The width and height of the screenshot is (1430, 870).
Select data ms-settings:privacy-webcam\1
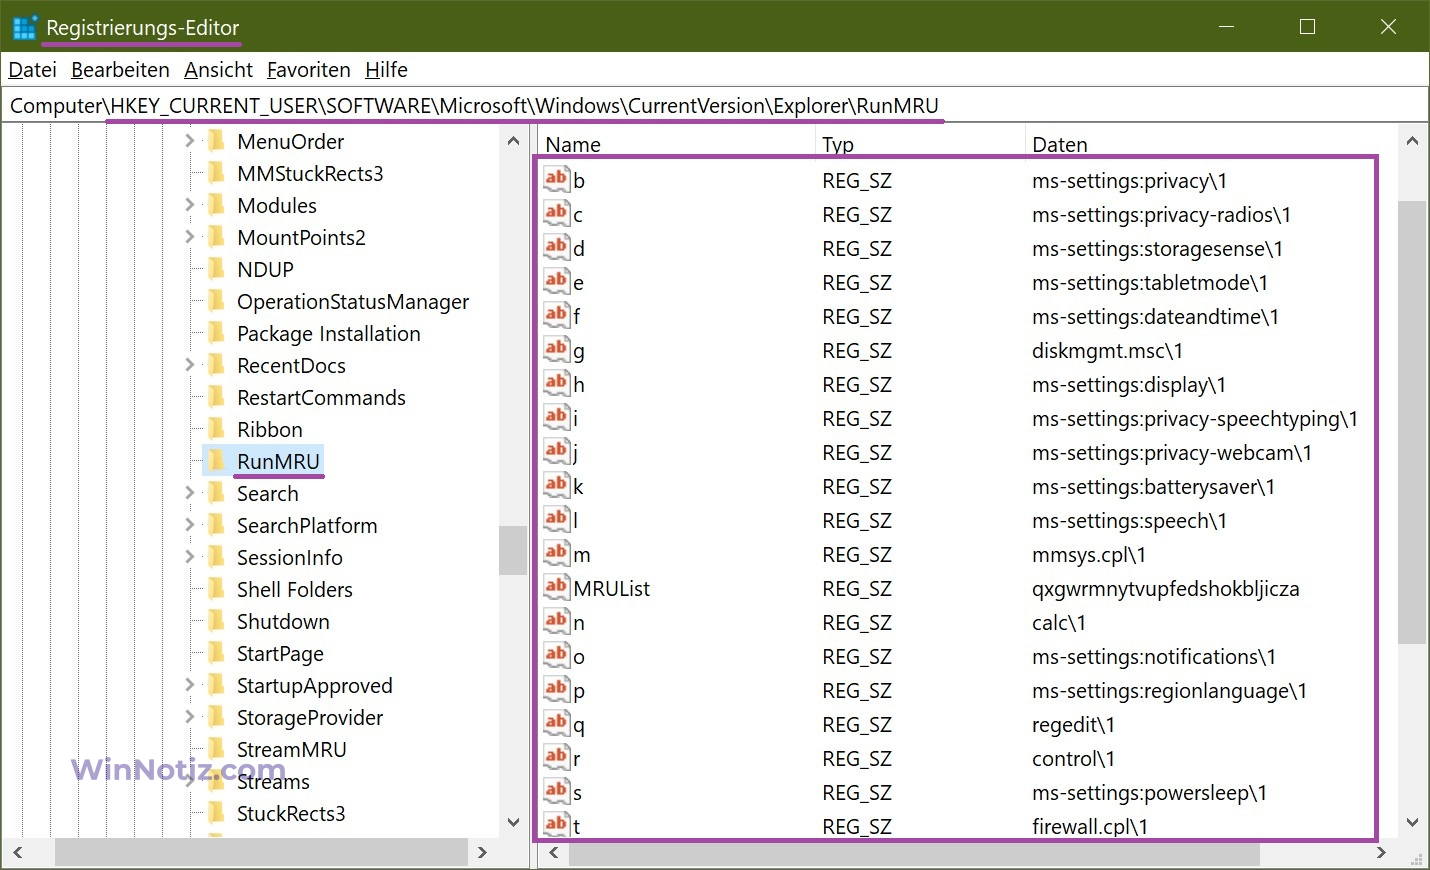(1172, 453)
